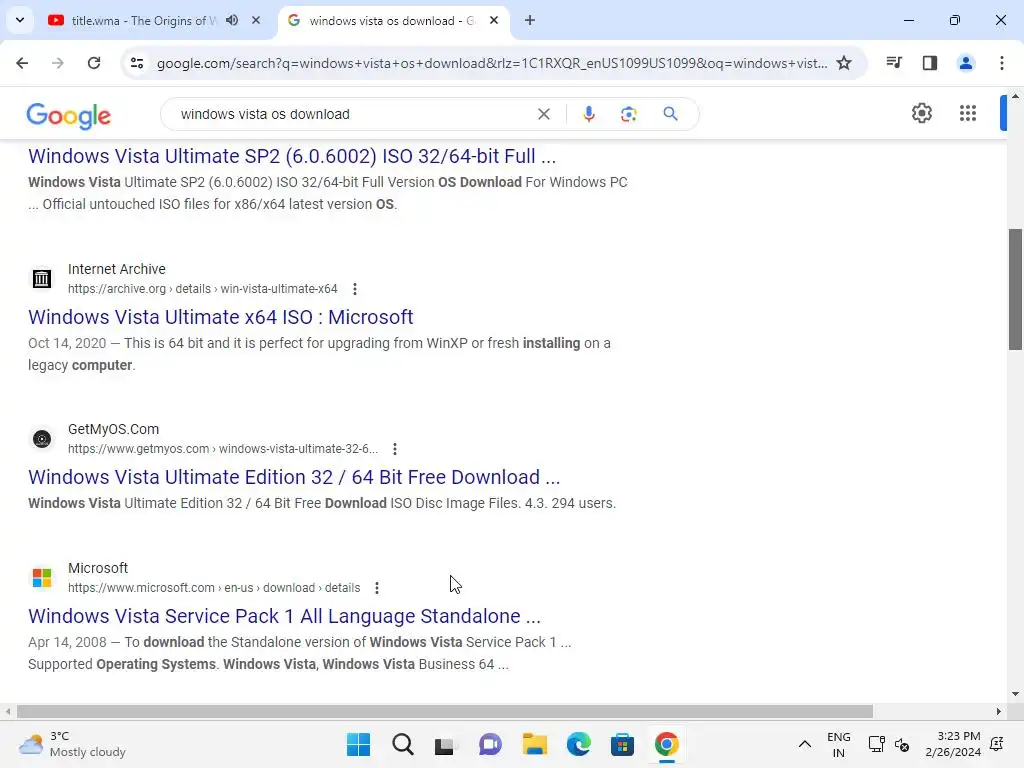Open the Chat app on the taskbar
This screenshot has height=768, width=1024.
pyautogui.click(x=490, y=744)
